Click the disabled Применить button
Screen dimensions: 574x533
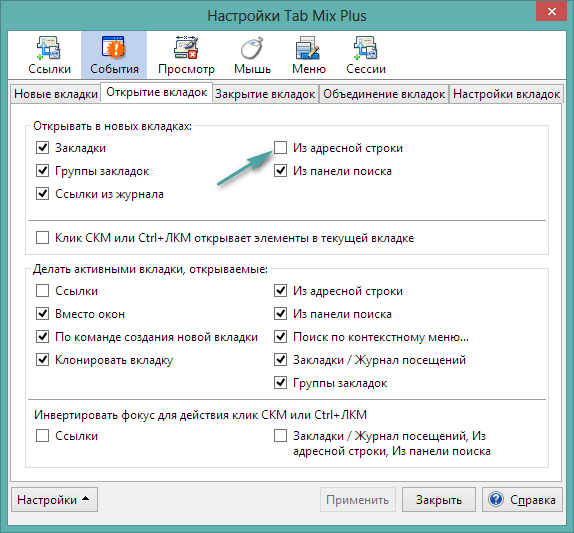click(358, 499)
